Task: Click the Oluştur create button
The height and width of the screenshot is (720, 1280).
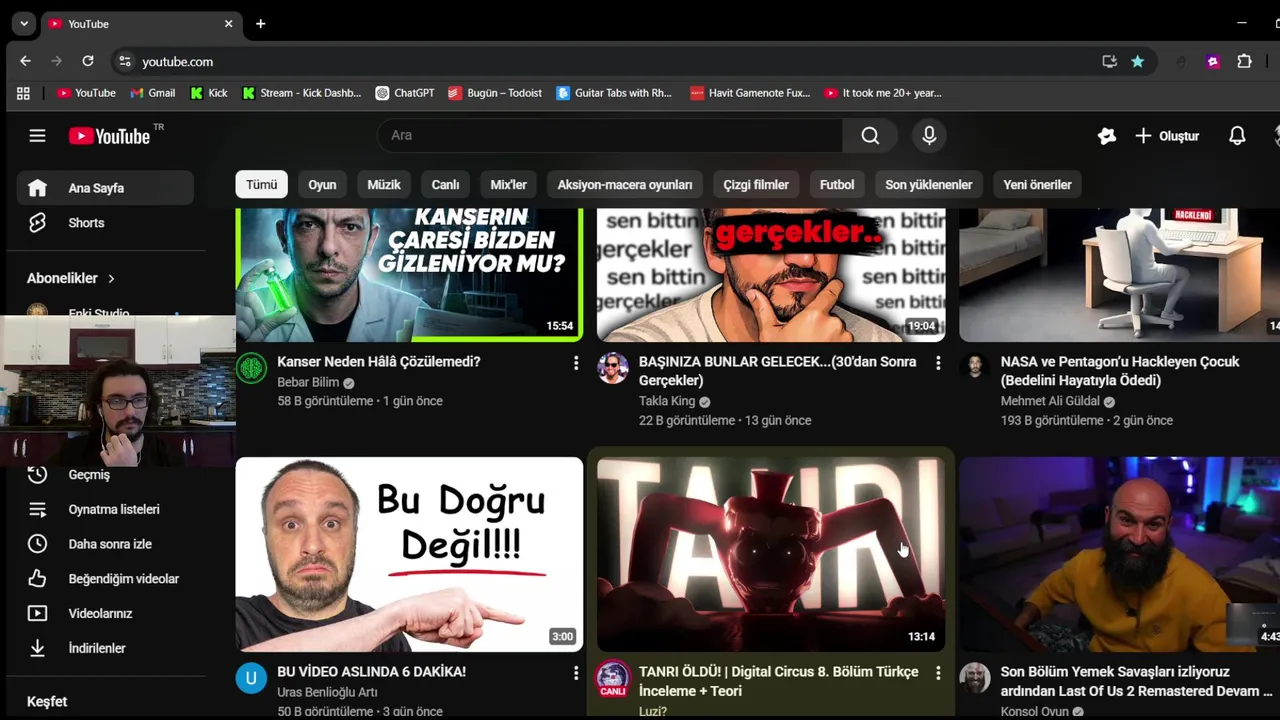Action: 1167,136
